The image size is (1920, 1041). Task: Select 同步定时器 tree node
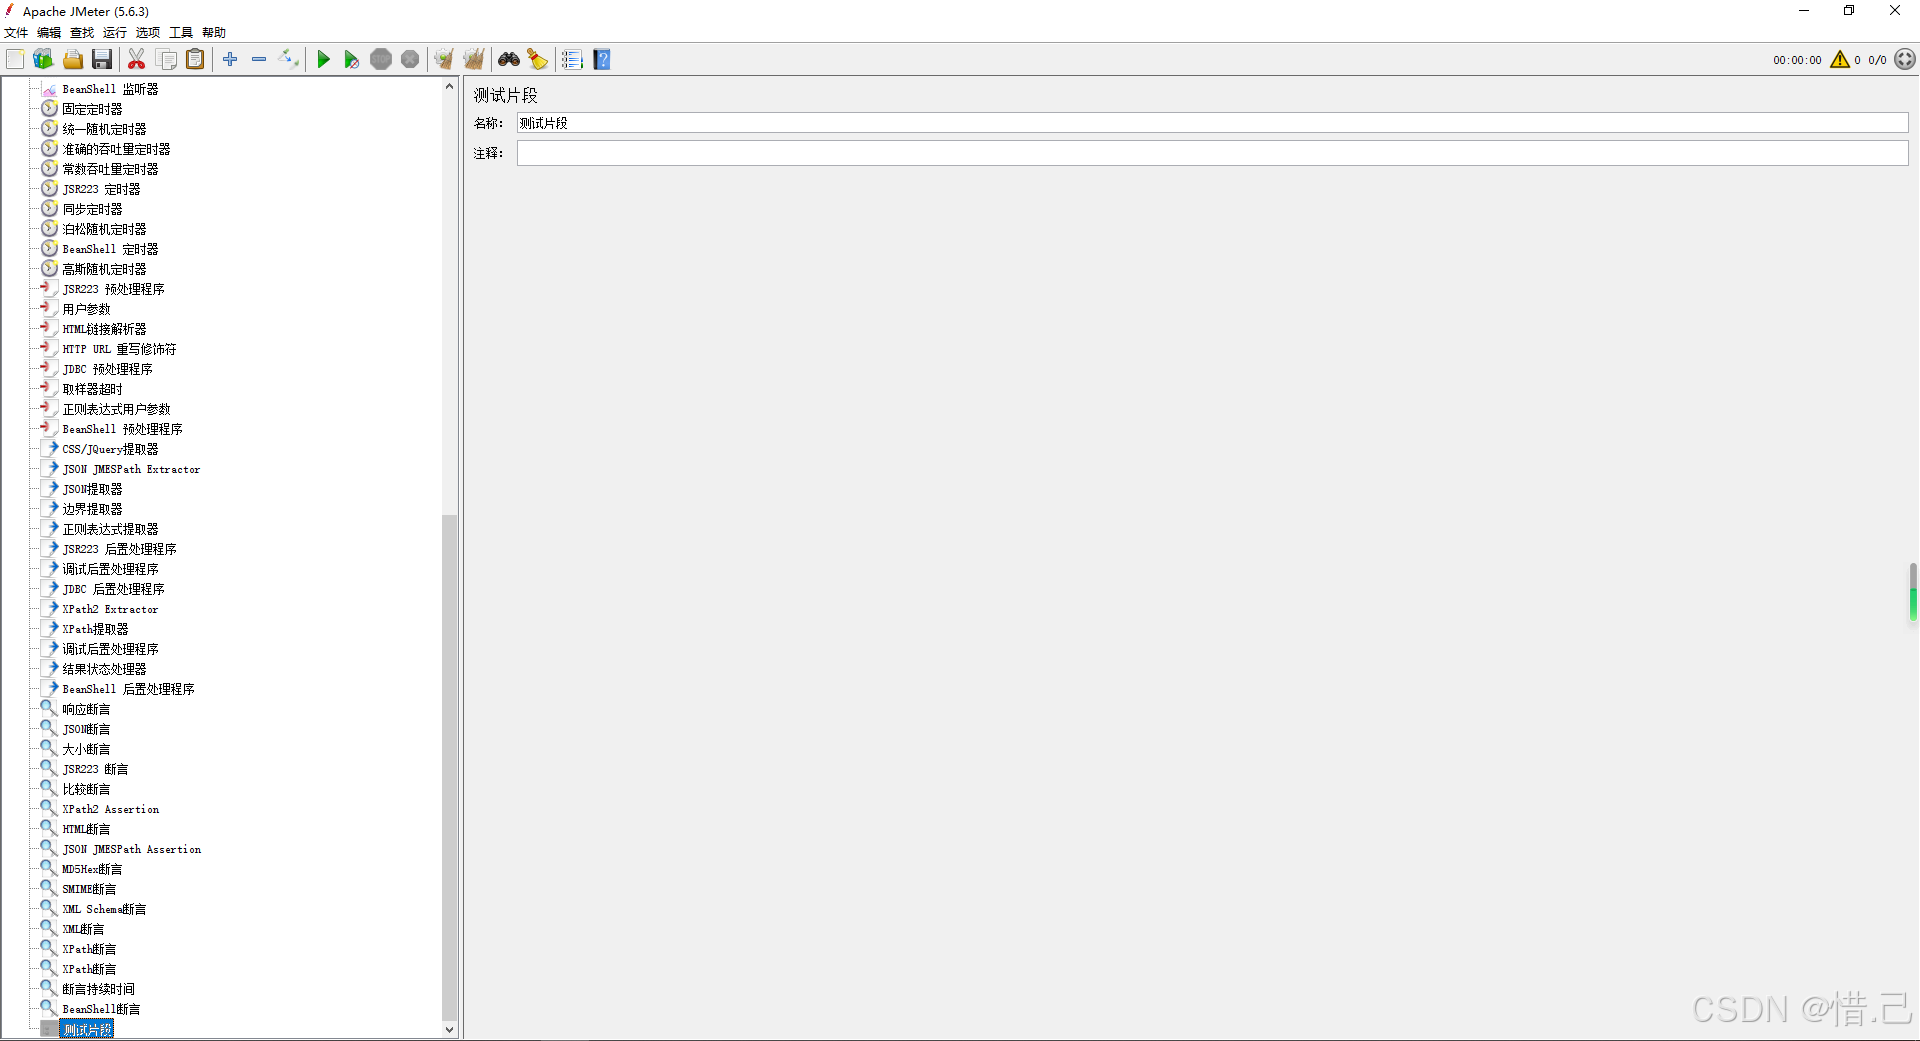(92, 209)
